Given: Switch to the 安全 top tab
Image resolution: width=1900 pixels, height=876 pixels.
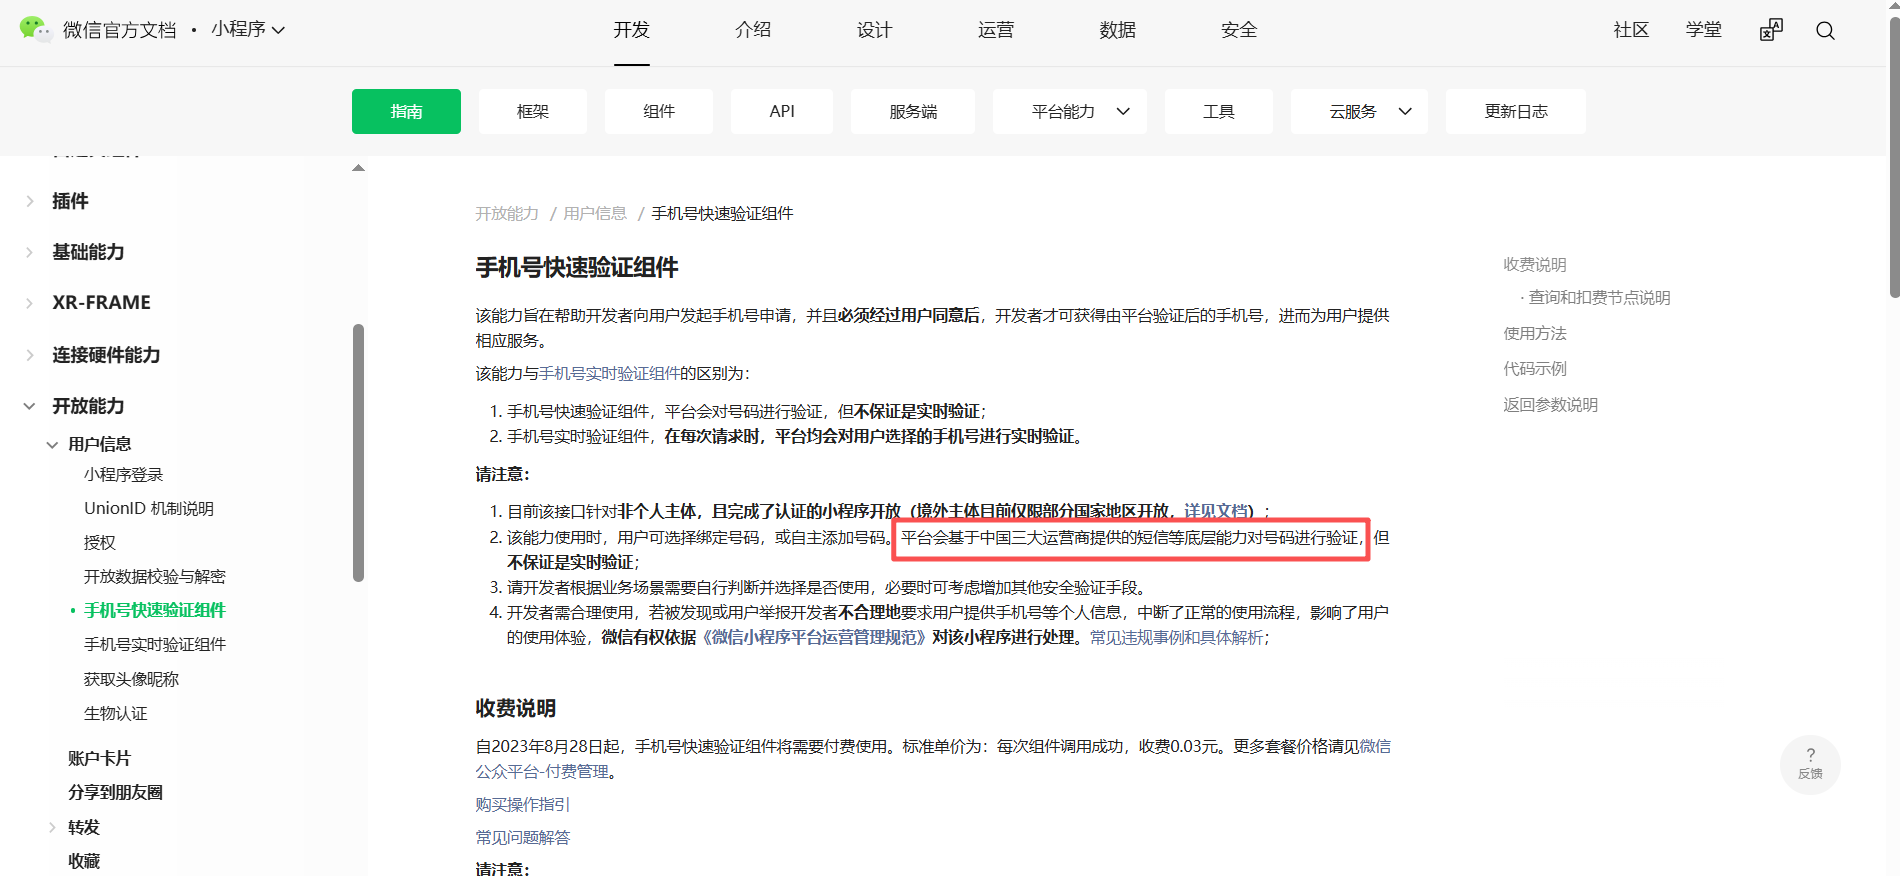Looking at the screenshot, I should [1239, 30].
